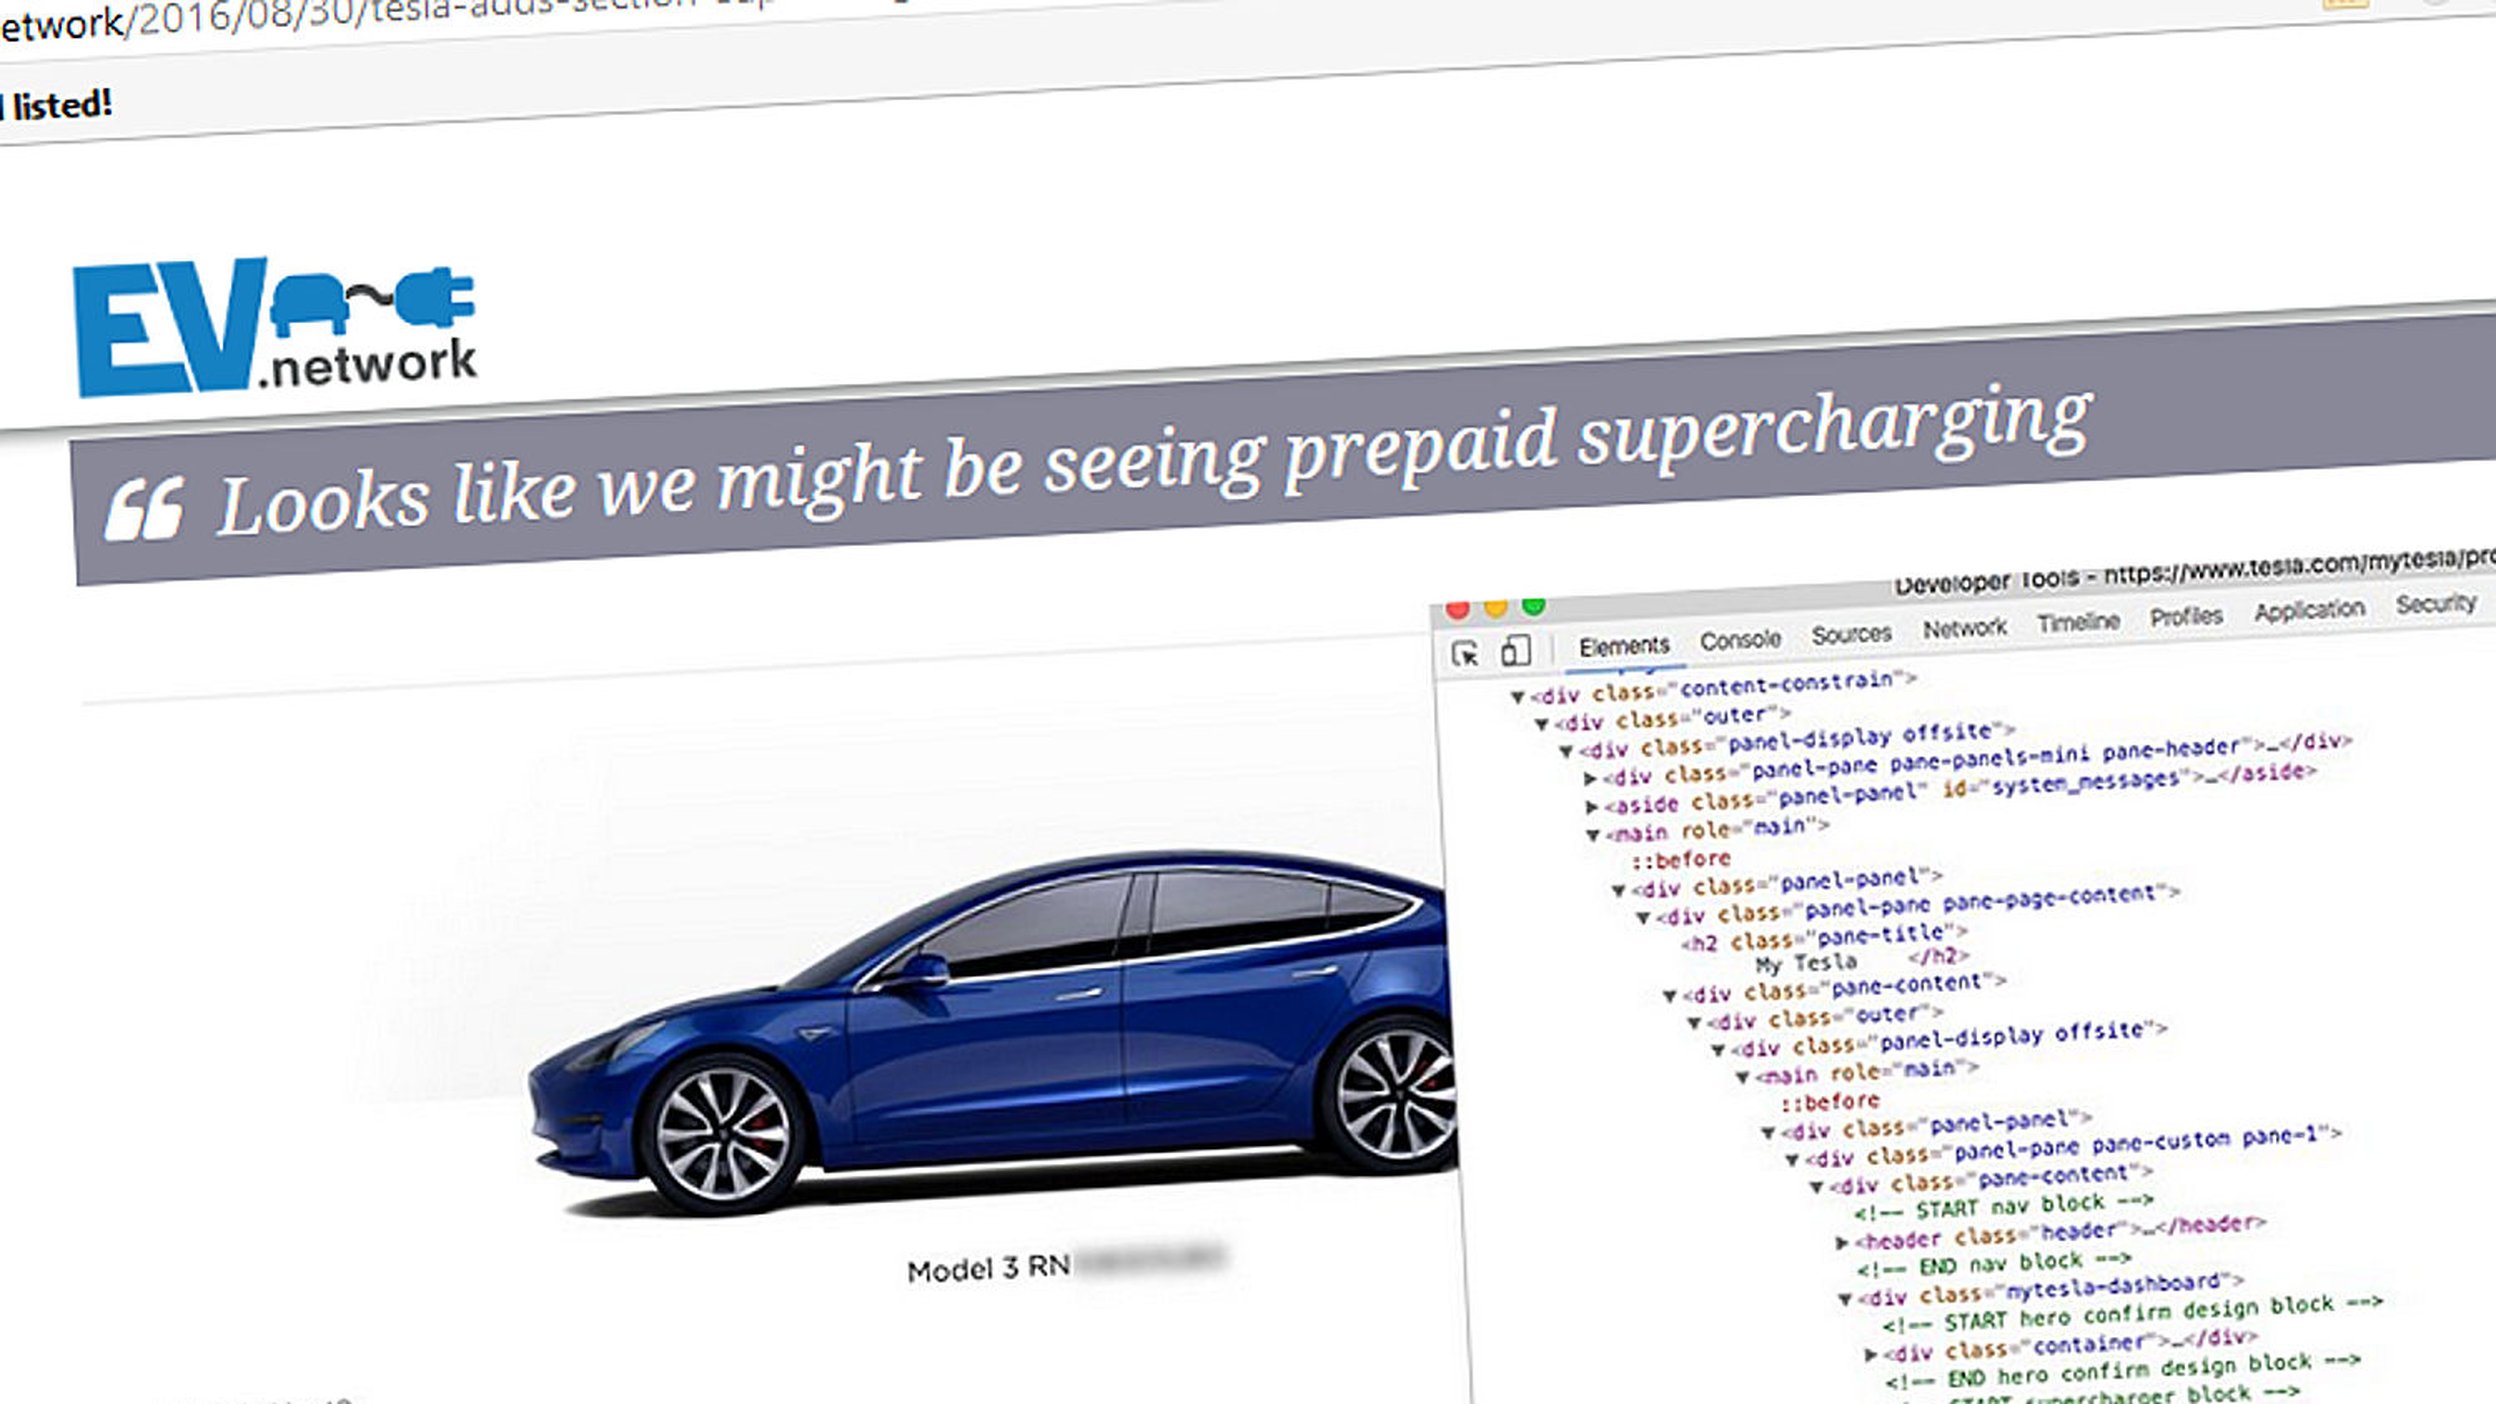The height and width of the screenshot is (1404, 2496).
Task: Expand the div class="container" node
Action: [x=1870, y=1355]
